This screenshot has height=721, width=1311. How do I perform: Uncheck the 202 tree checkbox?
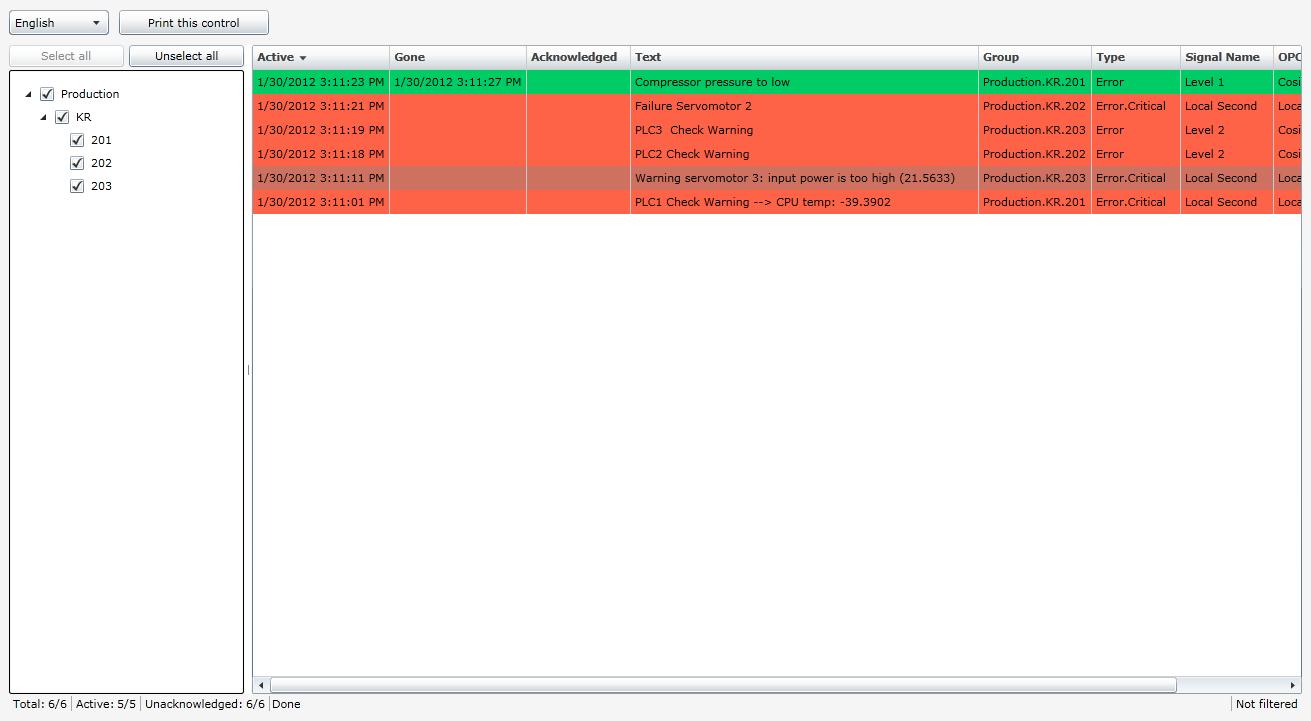pos(77,163)
